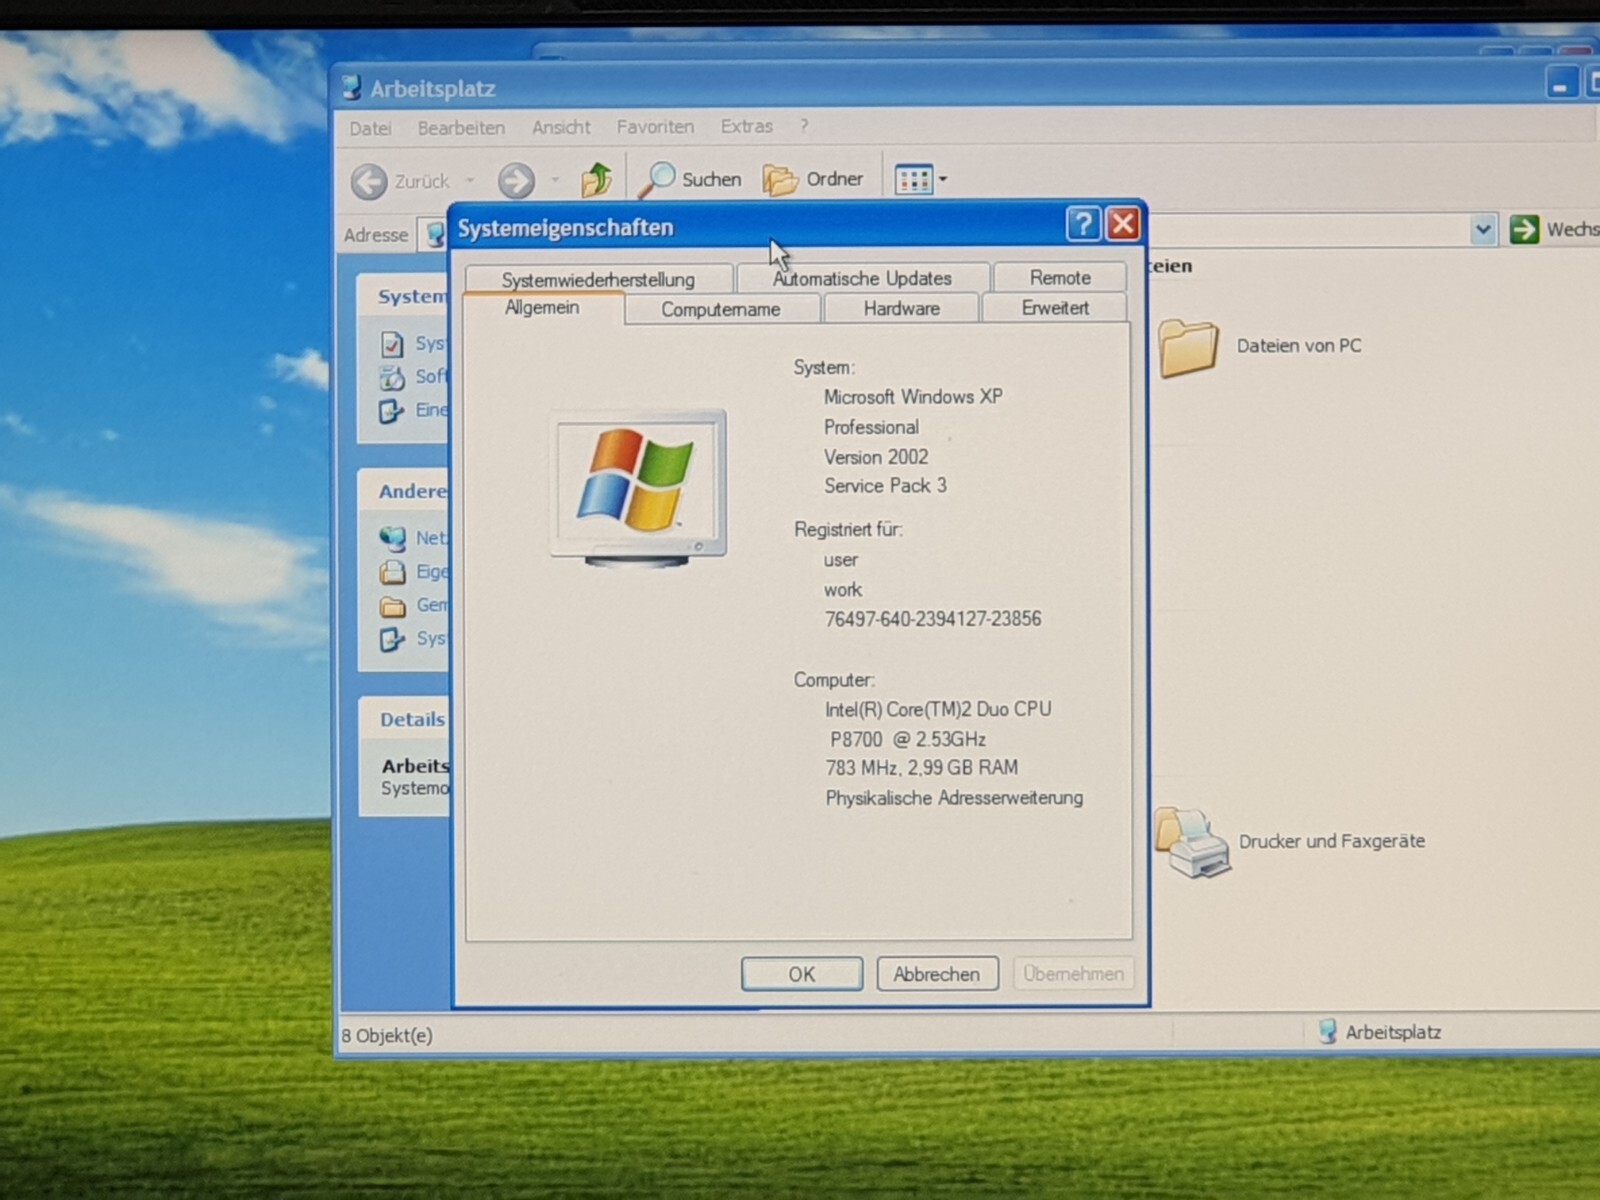Open the Bearbeiten menu
This screenshot has width=1600, height=1200.
(461, 128)
